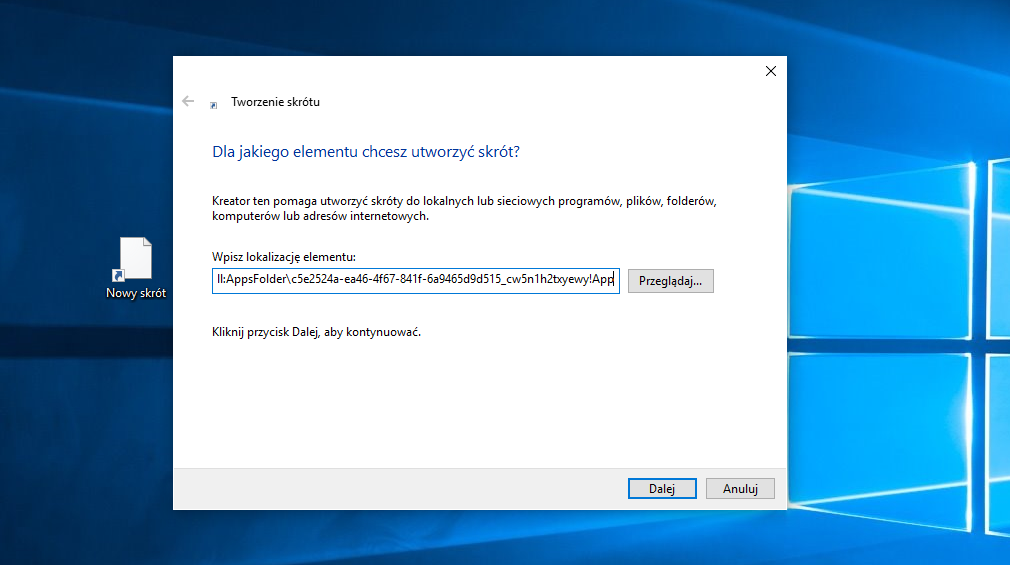
Task: Click the element location input field
Action: pos(415,281)
